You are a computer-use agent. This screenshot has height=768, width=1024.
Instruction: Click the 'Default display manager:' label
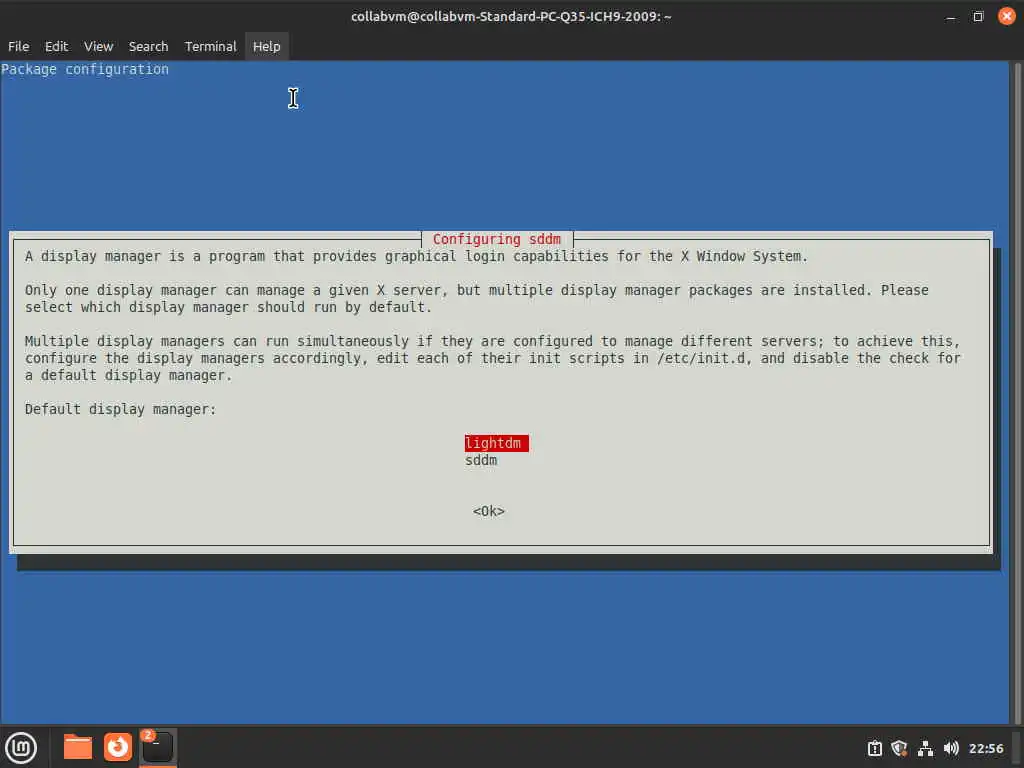tap(120, 409)
